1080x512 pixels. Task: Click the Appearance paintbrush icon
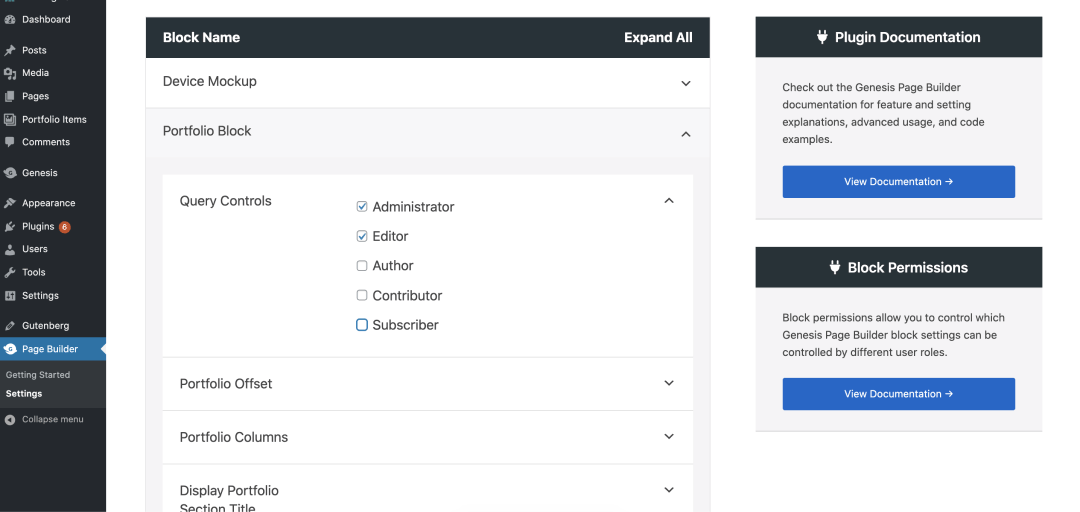point(10,203)
